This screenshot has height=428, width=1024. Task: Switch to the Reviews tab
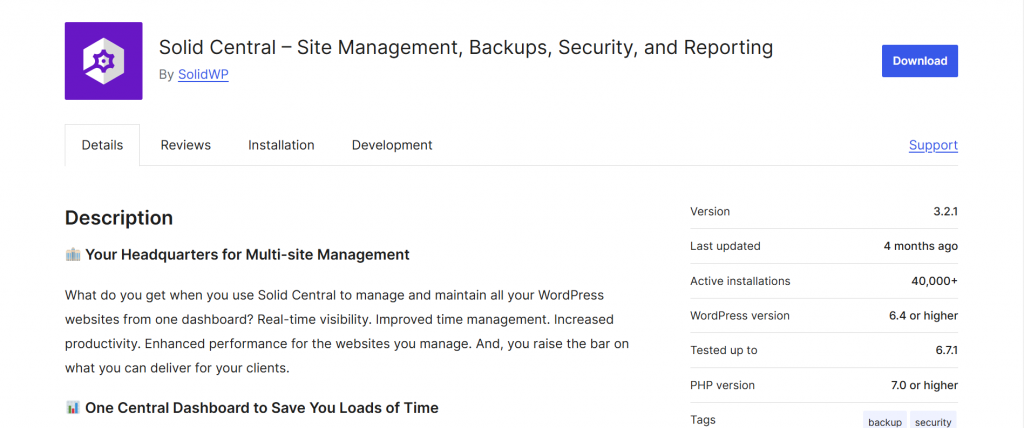[x=185, y=145]
